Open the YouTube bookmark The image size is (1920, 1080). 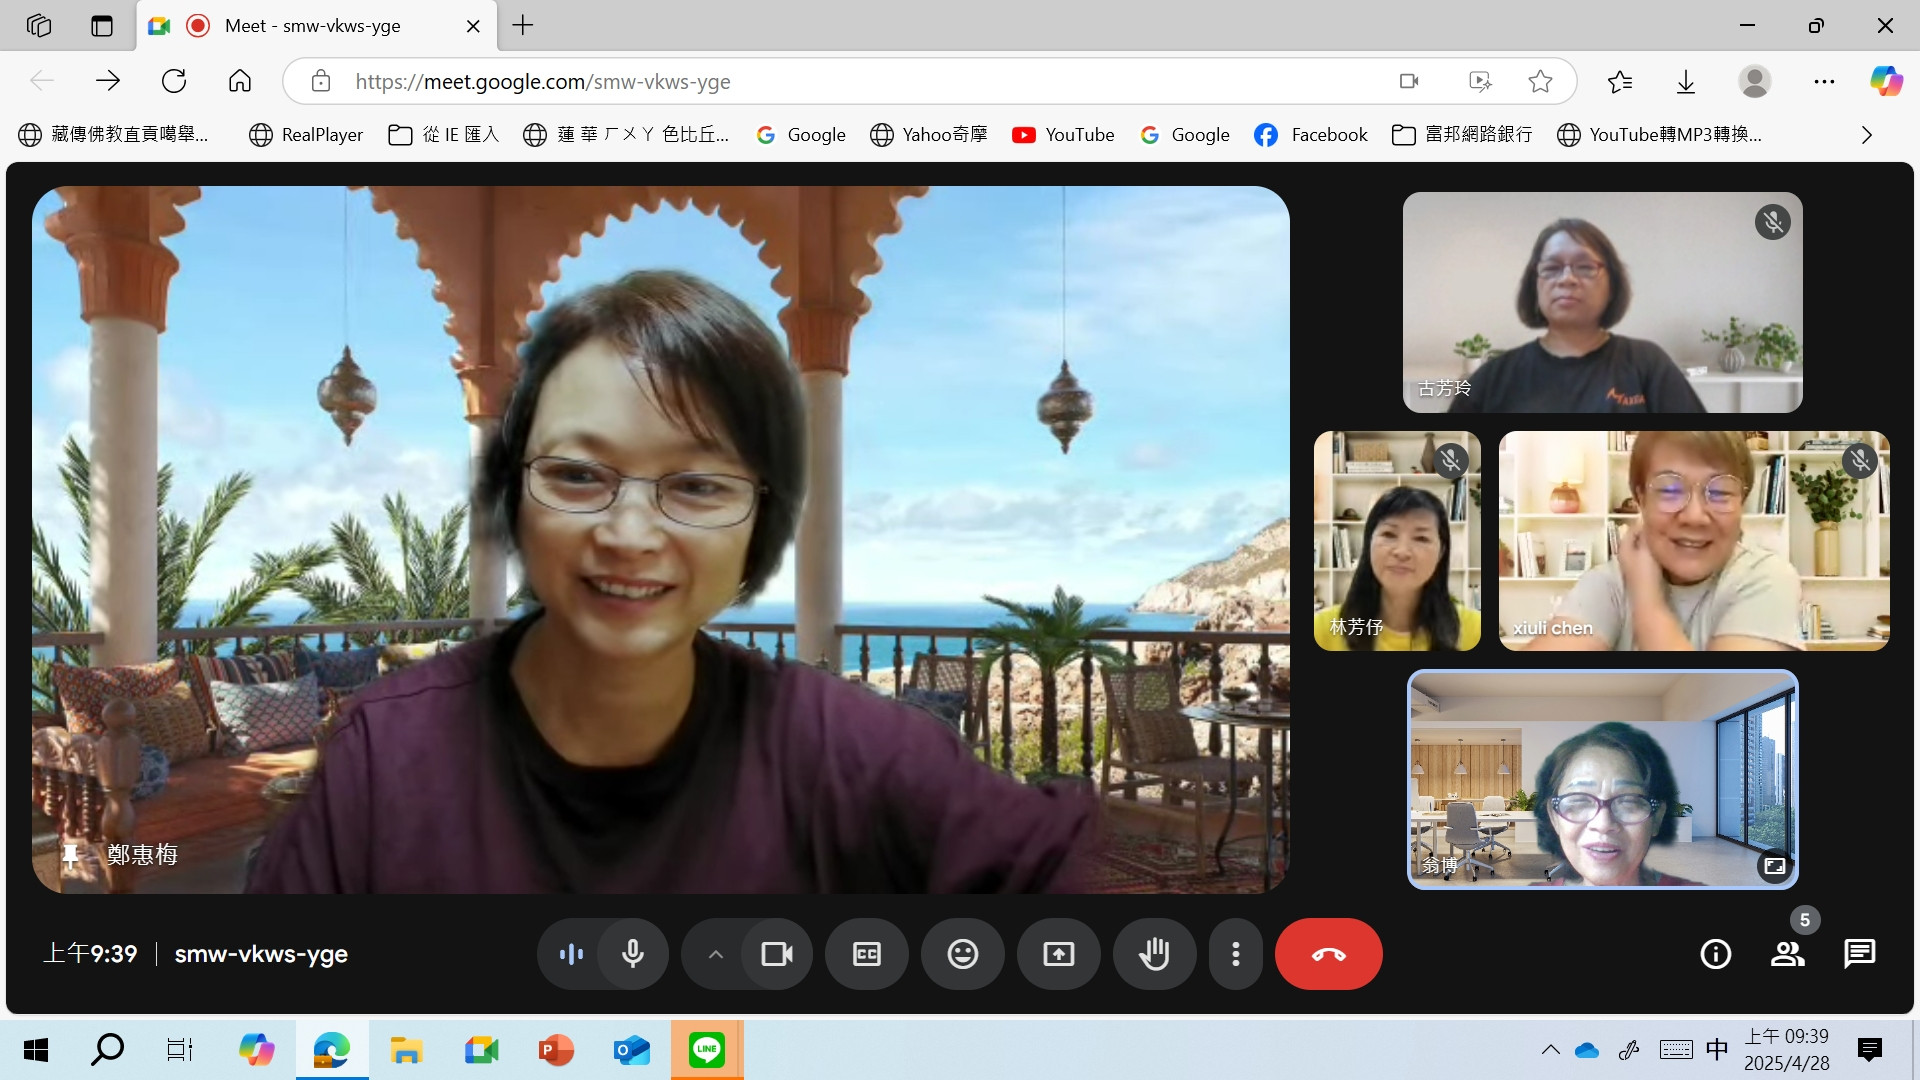click(1062, 135)
